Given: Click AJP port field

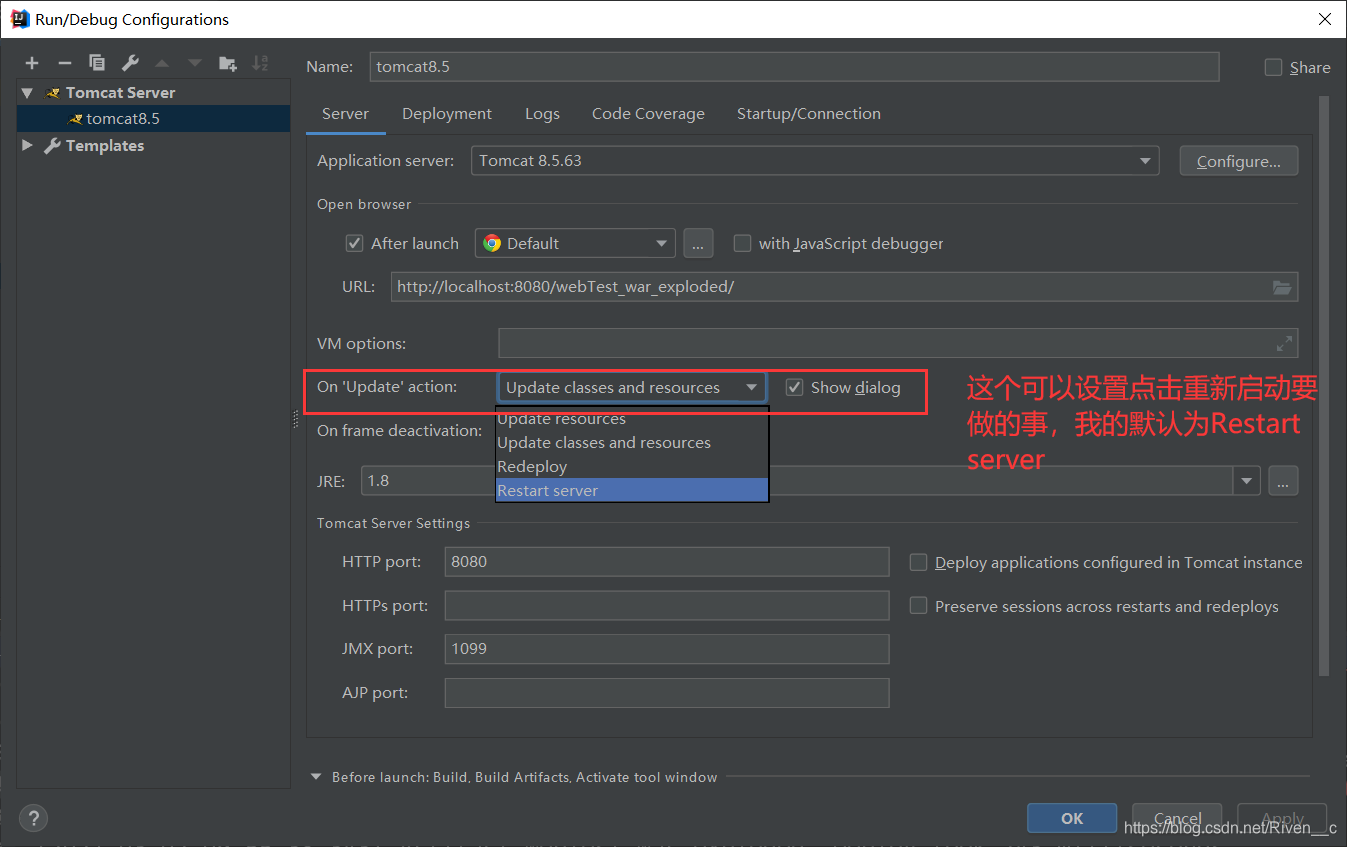Looking at the screenshot, I should 666,693.
